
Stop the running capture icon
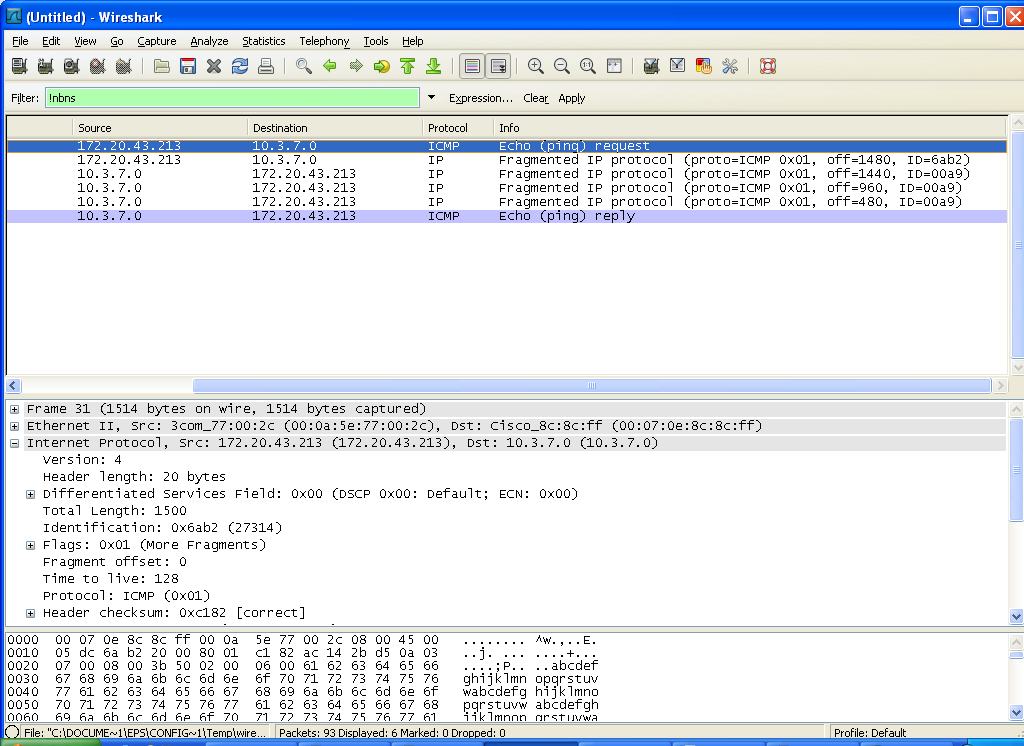97,66
